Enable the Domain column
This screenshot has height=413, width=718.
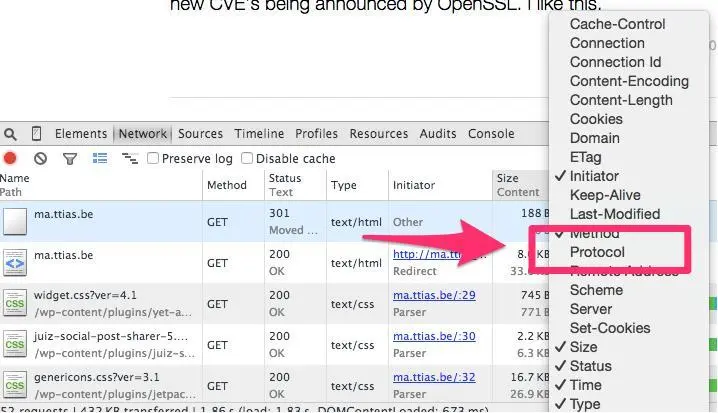click(594, 138)
